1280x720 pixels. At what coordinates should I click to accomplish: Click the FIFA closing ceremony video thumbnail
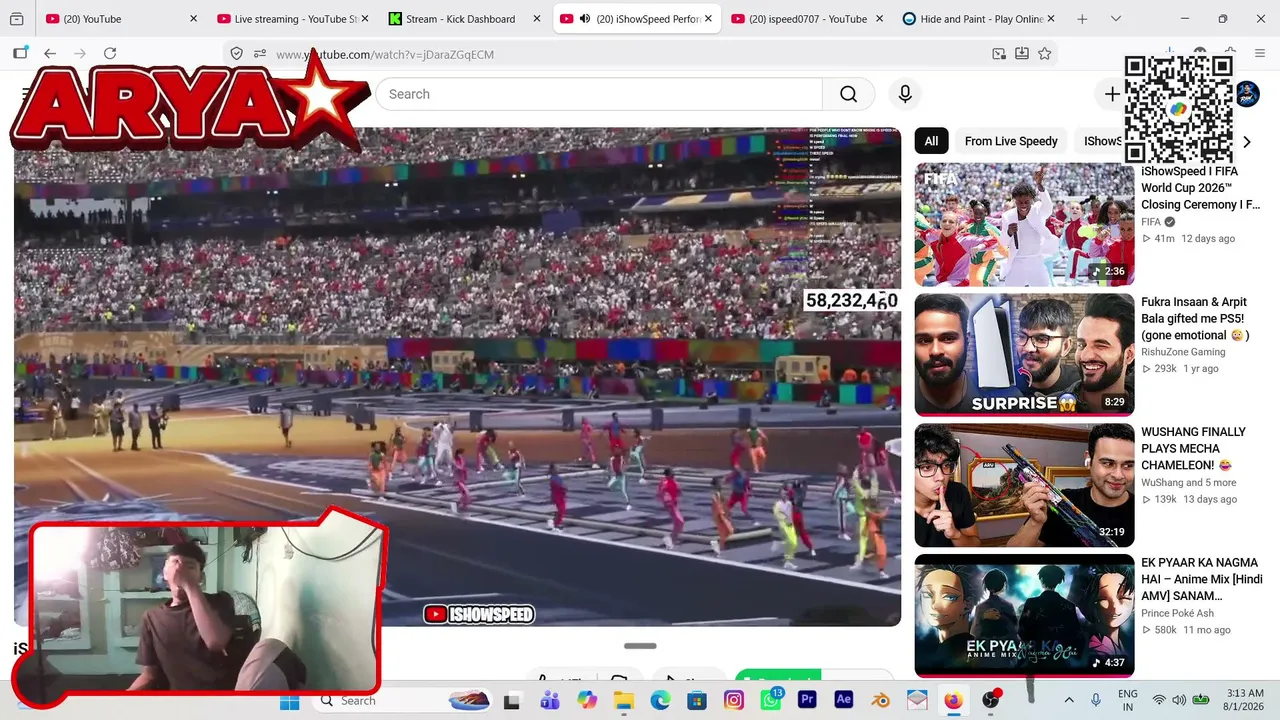[x=1024, y=224]
